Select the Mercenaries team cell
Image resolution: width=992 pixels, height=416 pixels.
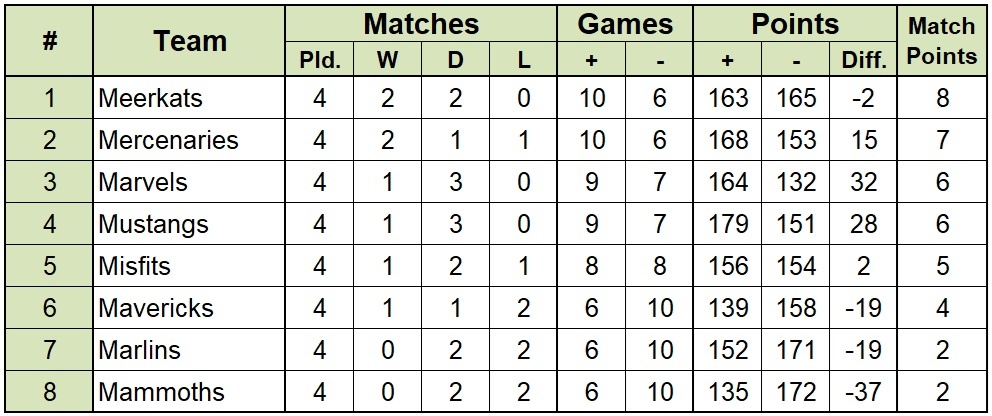189,140
